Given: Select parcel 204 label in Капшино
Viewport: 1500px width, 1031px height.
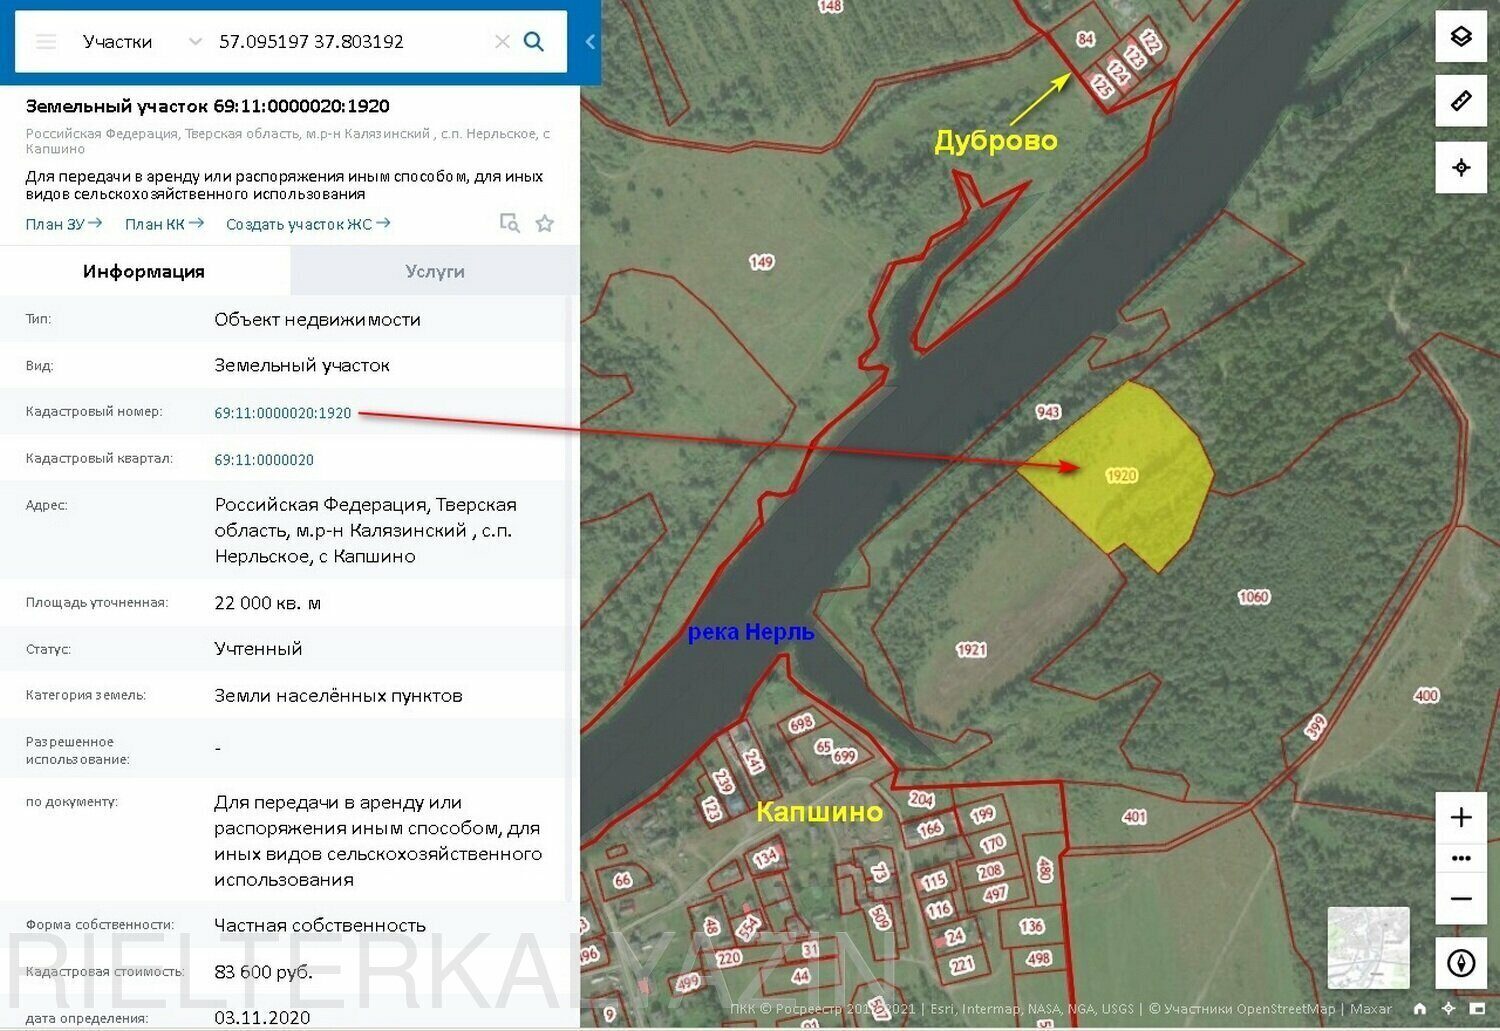Looking at the screenshot, I should coord(921,799).
